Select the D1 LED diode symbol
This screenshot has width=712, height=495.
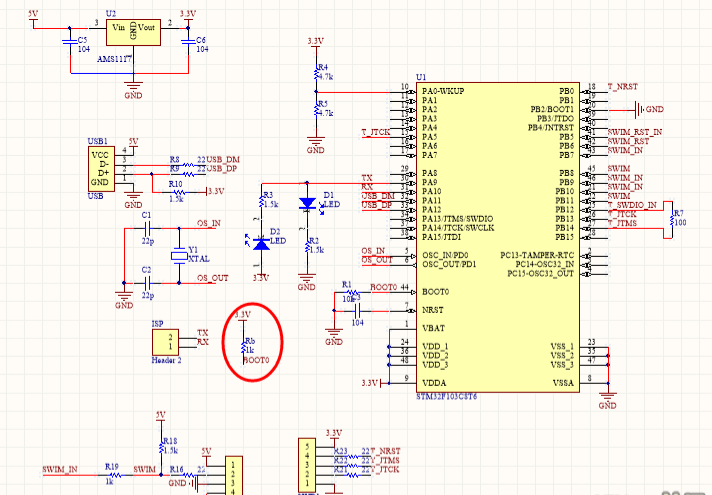point(307,203)
